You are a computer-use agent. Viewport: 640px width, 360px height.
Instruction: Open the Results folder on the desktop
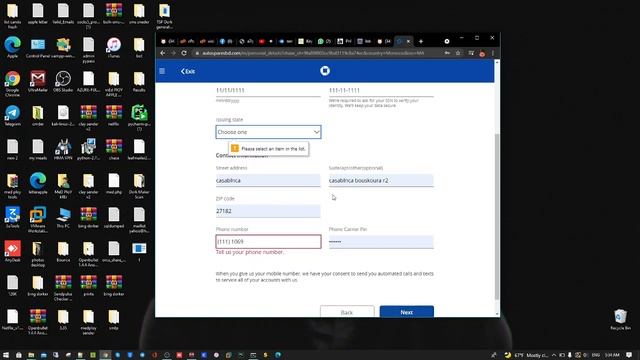click(x=139, y=81)
